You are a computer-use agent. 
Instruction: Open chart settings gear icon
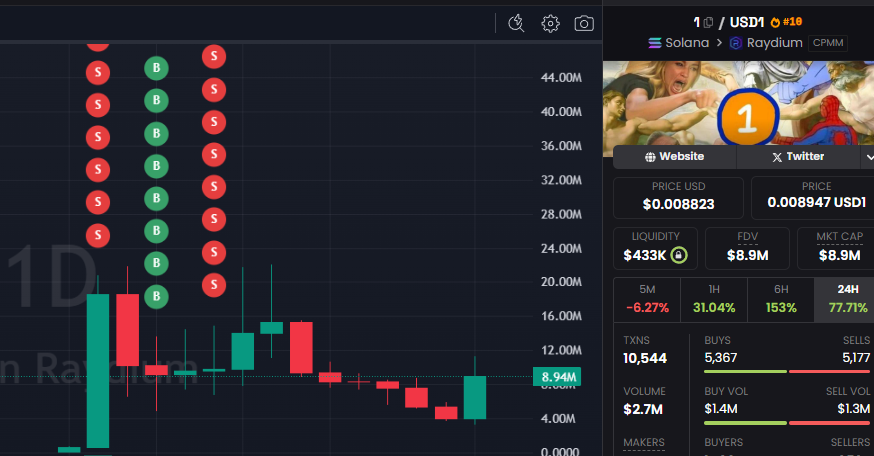coord(550,23)
